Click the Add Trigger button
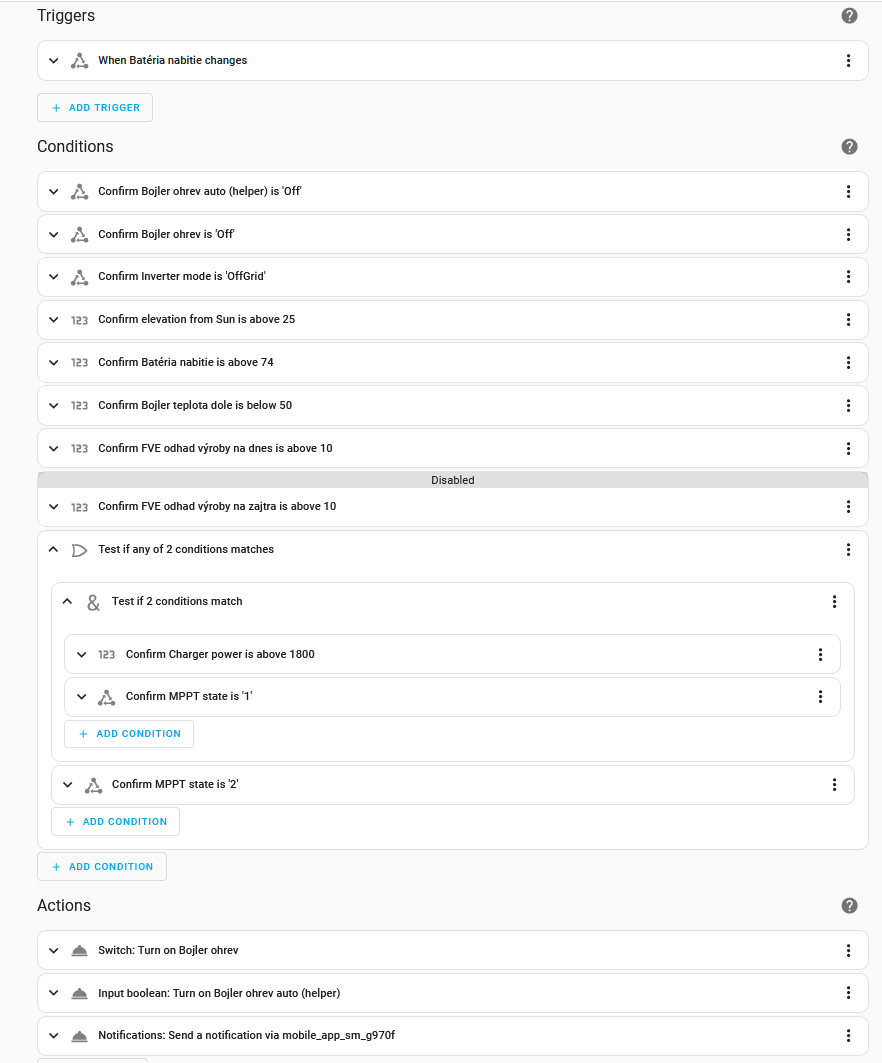882x1063 pixels. pyautogui.click(x=95, y=108)
